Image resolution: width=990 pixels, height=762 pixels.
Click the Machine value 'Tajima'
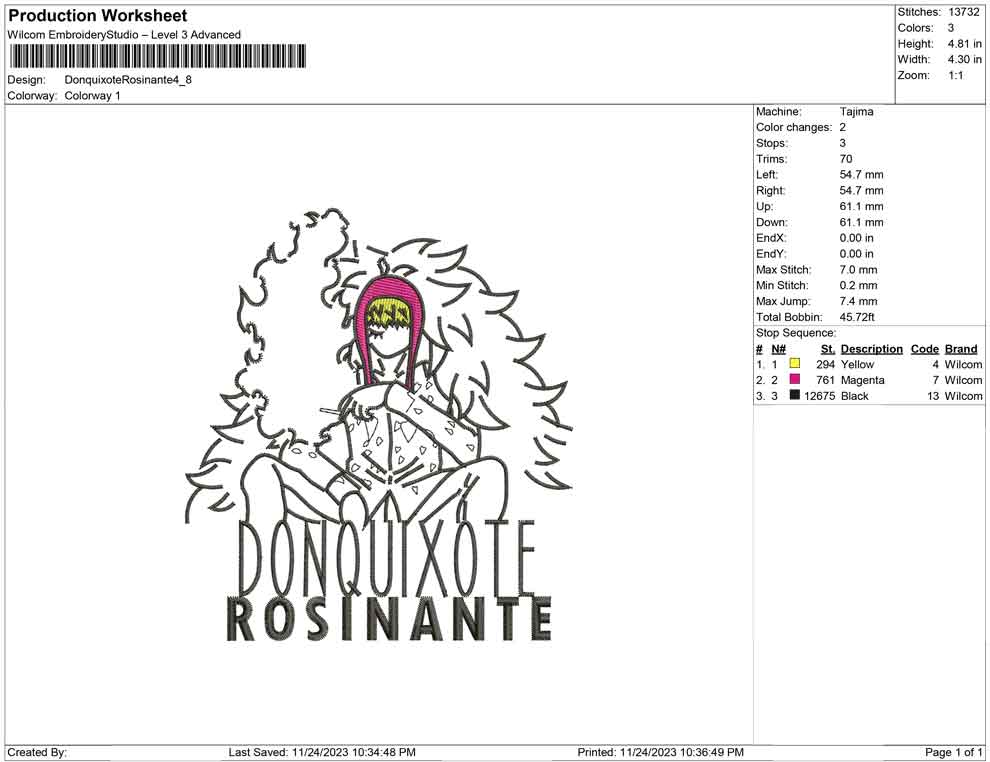(x=857, y=111)
